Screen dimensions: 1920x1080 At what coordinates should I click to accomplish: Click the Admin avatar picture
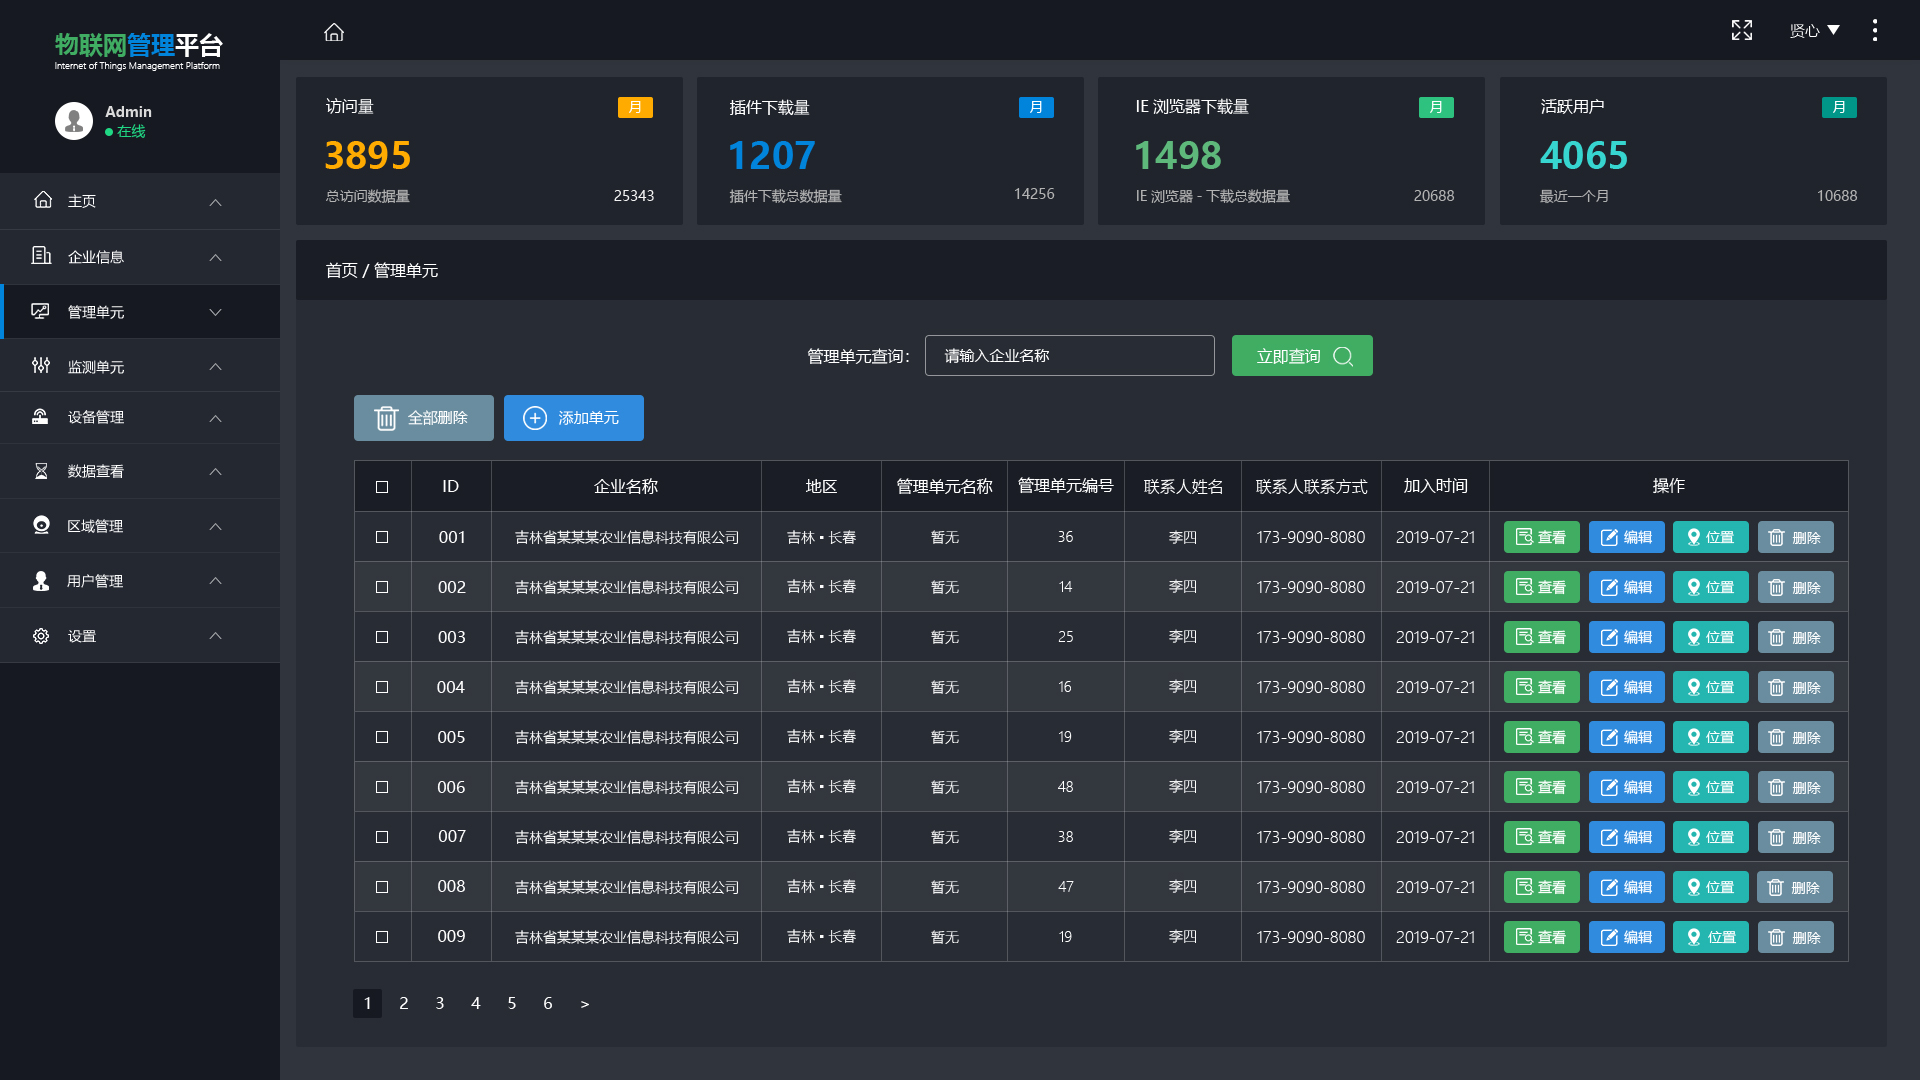click(74, 121)
